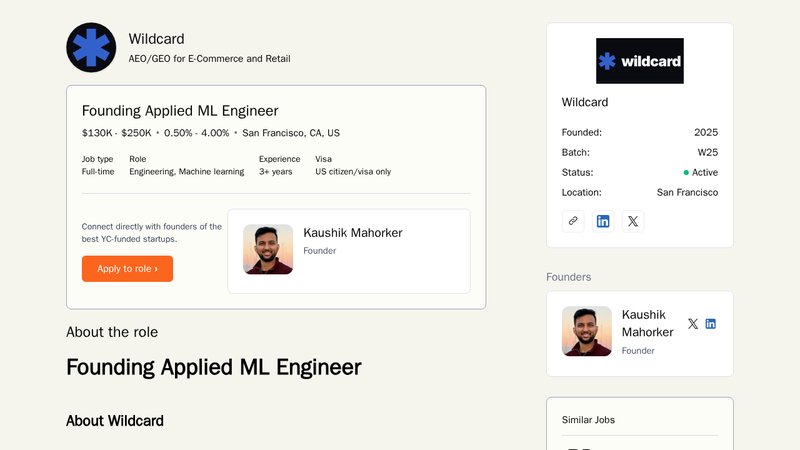The width and height of the screenshot is (800, 450).
Task: Click Kaushik Mahorker's photo in Founders sidebar
Action: coord(587,331)
